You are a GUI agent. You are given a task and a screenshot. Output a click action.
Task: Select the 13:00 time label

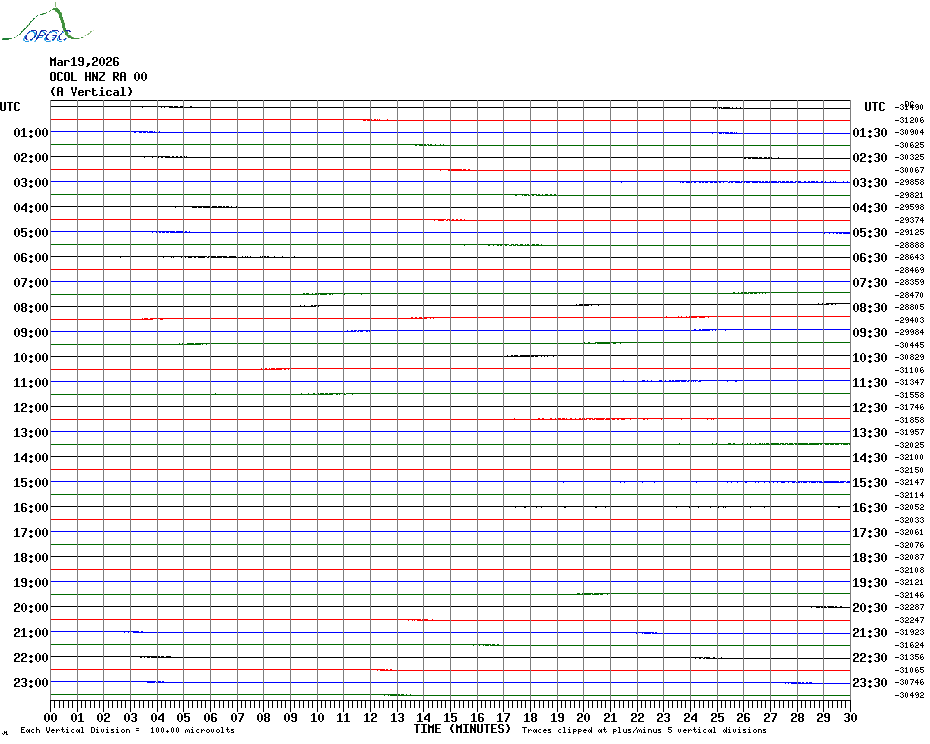31,433
